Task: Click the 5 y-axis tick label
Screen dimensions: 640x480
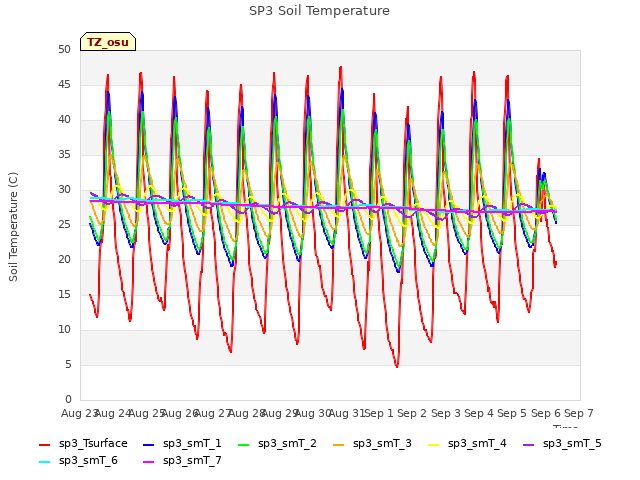Action: 68,364
